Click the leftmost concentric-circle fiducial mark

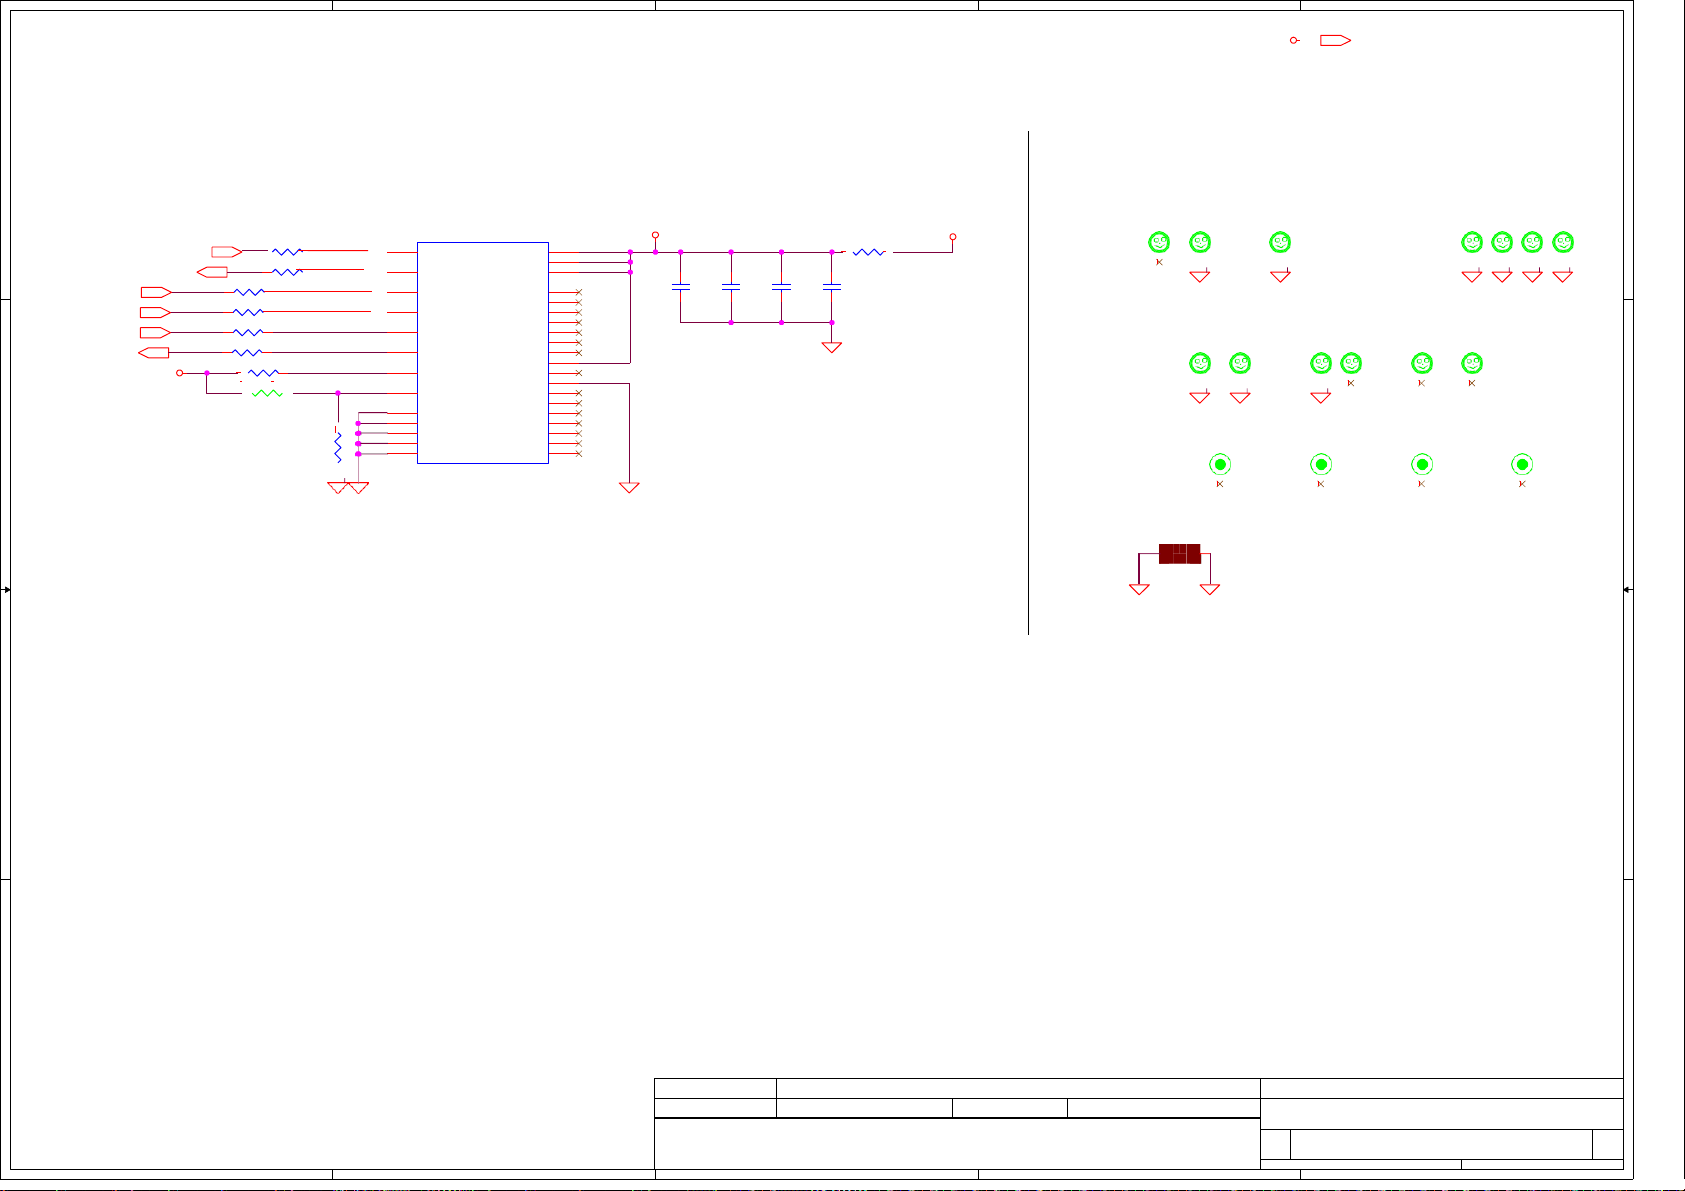[1220, 464]
